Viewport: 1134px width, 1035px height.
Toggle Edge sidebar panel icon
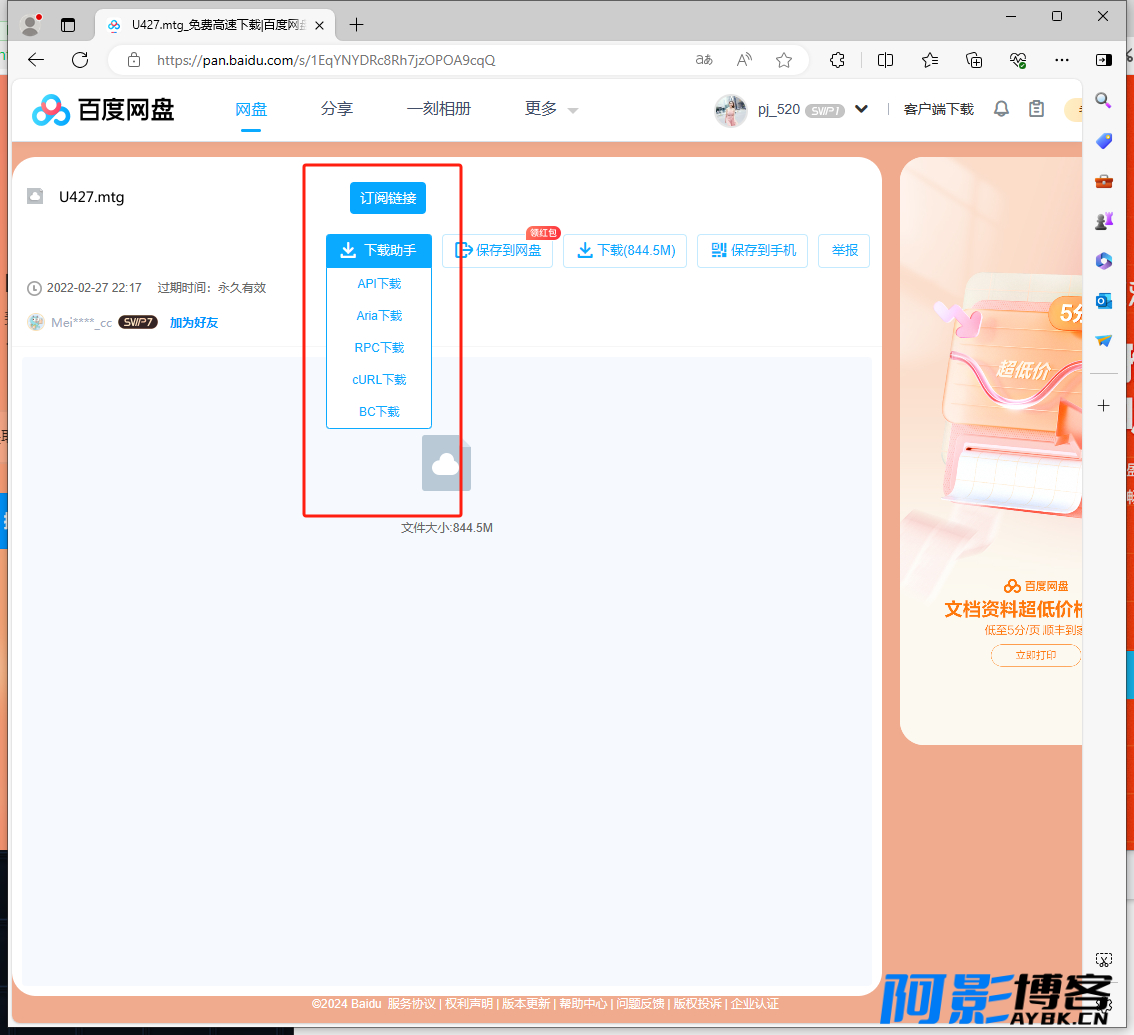pos(1104,60)
